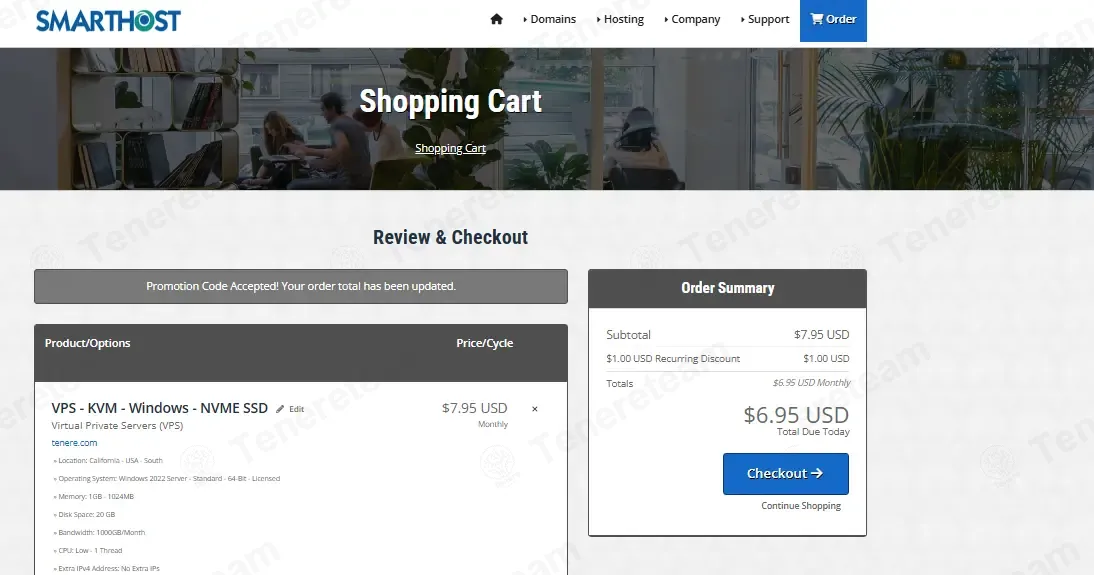Click the Price/Cycle column header

(x=484, y=343)
